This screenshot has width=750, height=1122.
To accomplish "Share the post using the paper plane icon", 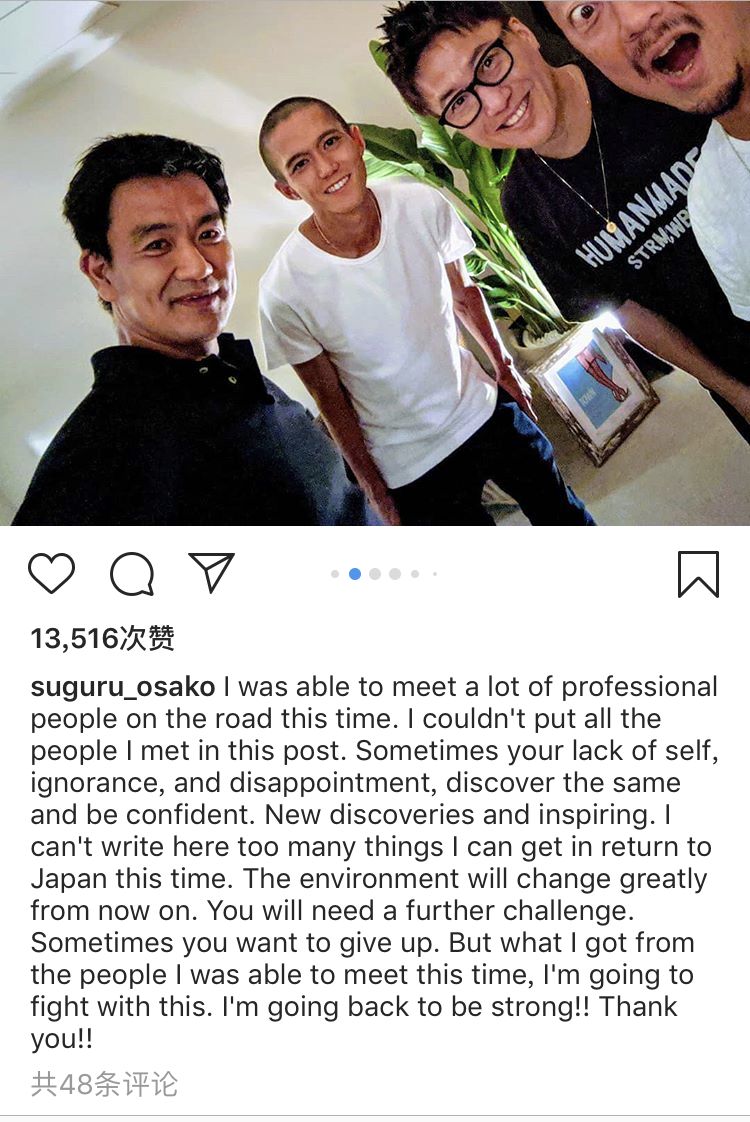I will [x=212, y=572].
